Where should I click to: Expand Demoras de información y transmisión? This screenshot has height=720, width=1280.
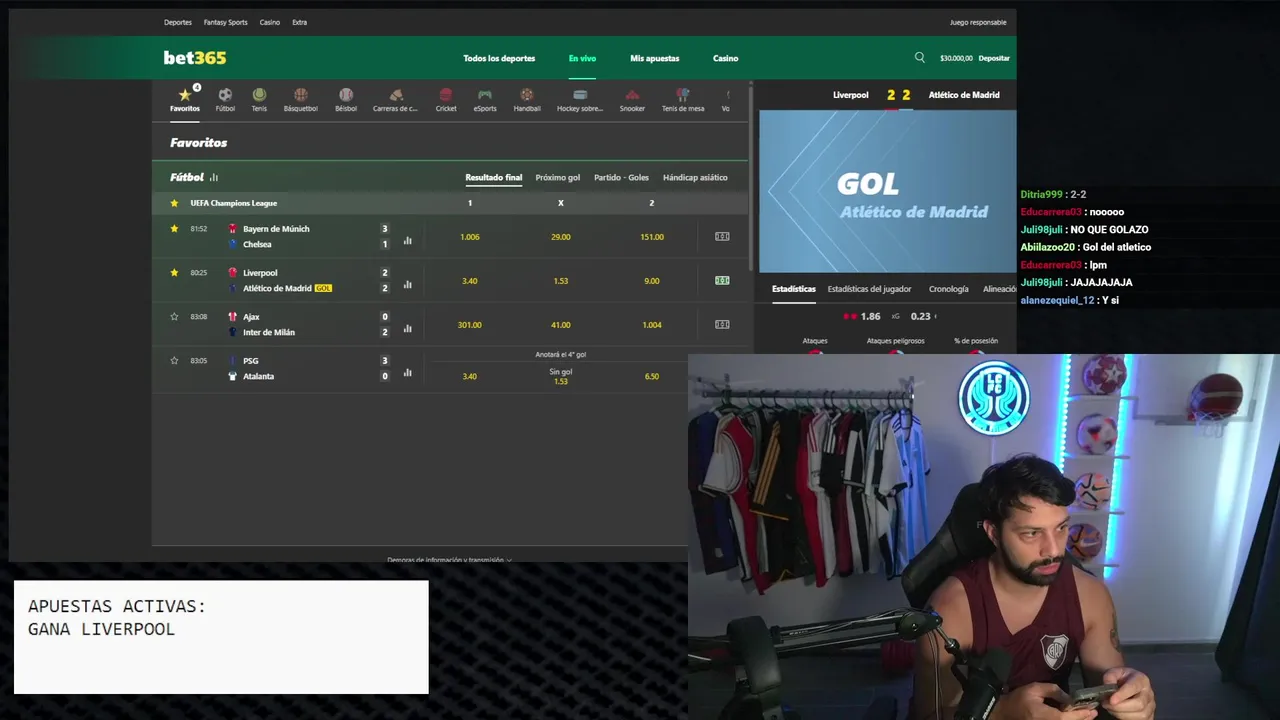[x=449, y=560]
